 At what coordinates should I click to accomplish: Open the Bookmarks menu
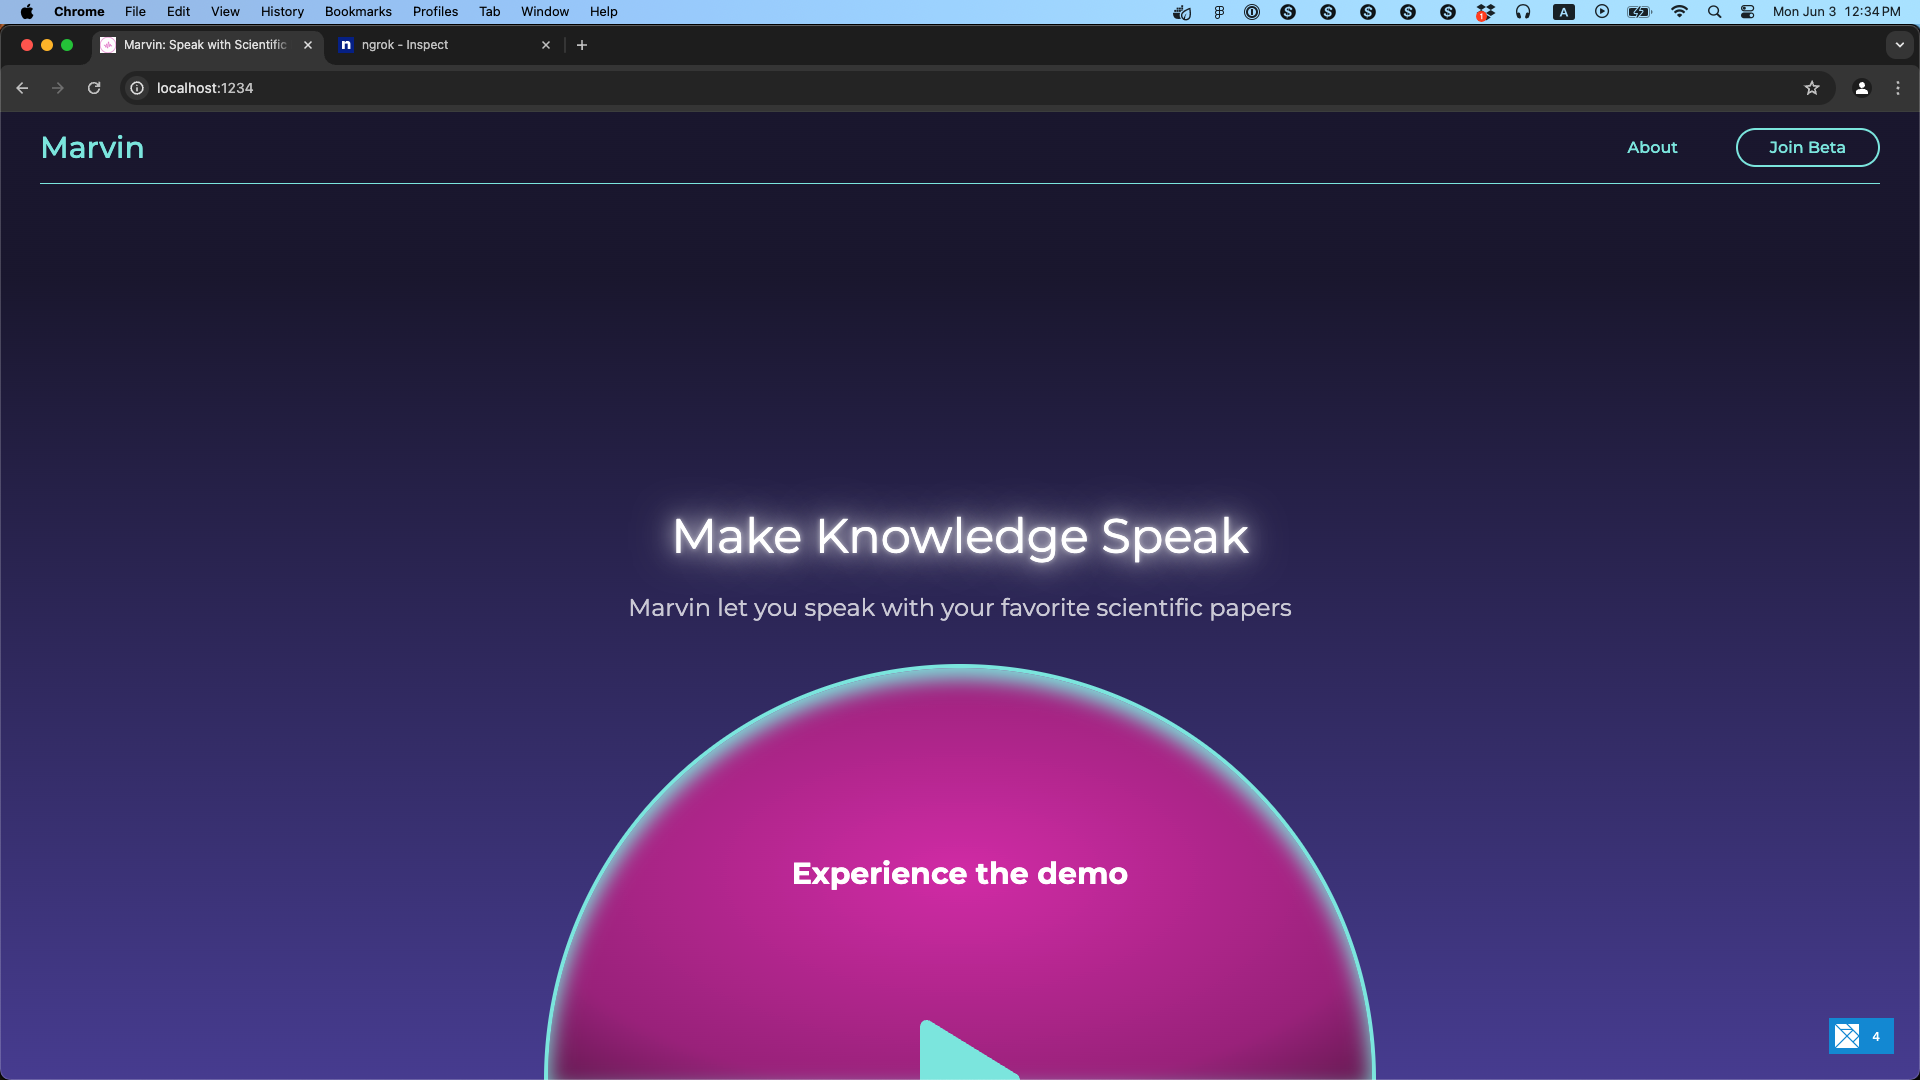coord(357,12)
